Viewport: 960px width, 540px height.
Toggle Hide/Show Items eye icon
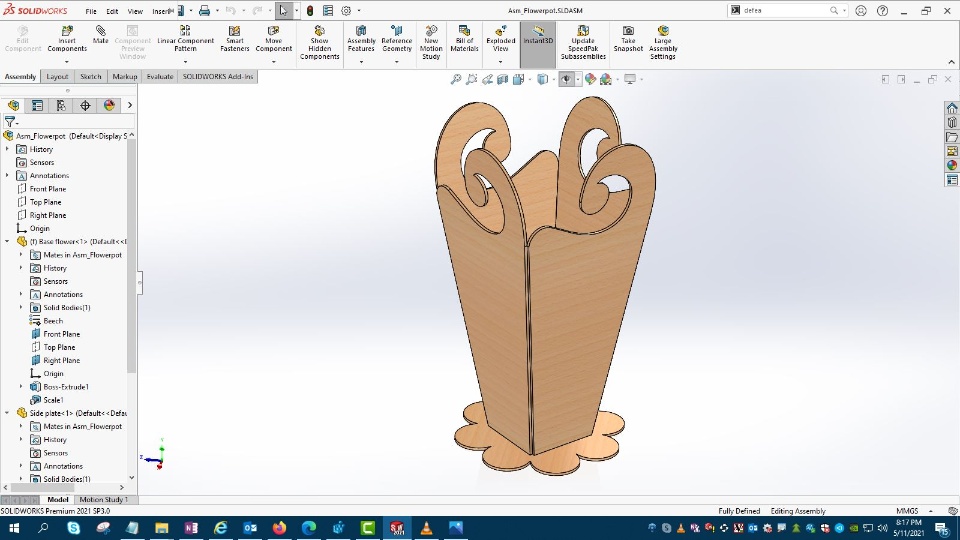coord(567,79)
